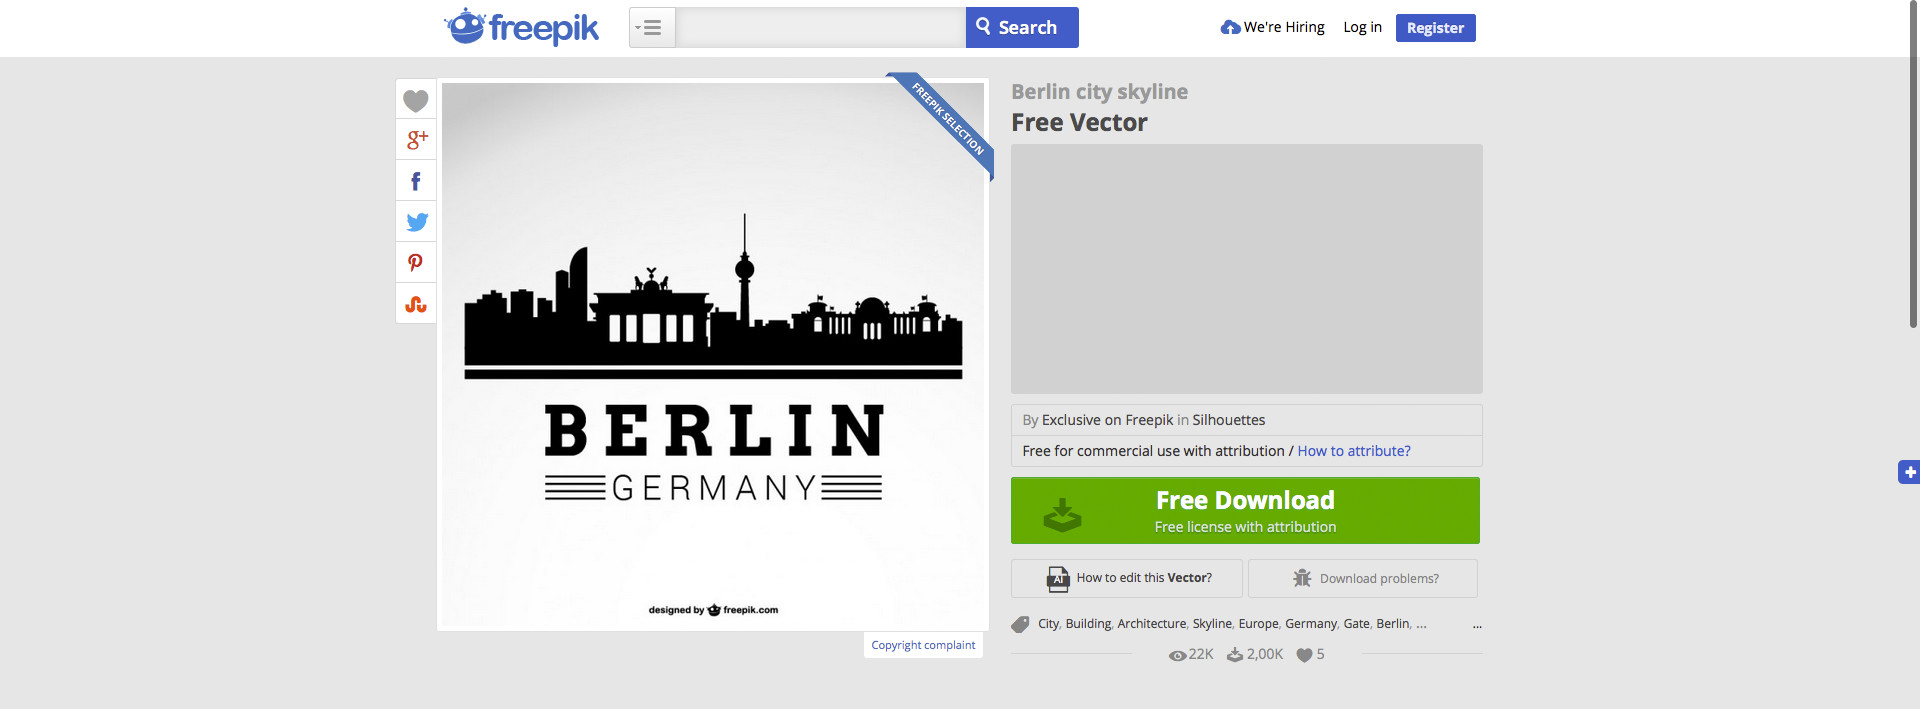This screenshot has height=709, width=1920.
Task: Click Download problems? bug button
Action: tap(1363, 578)
